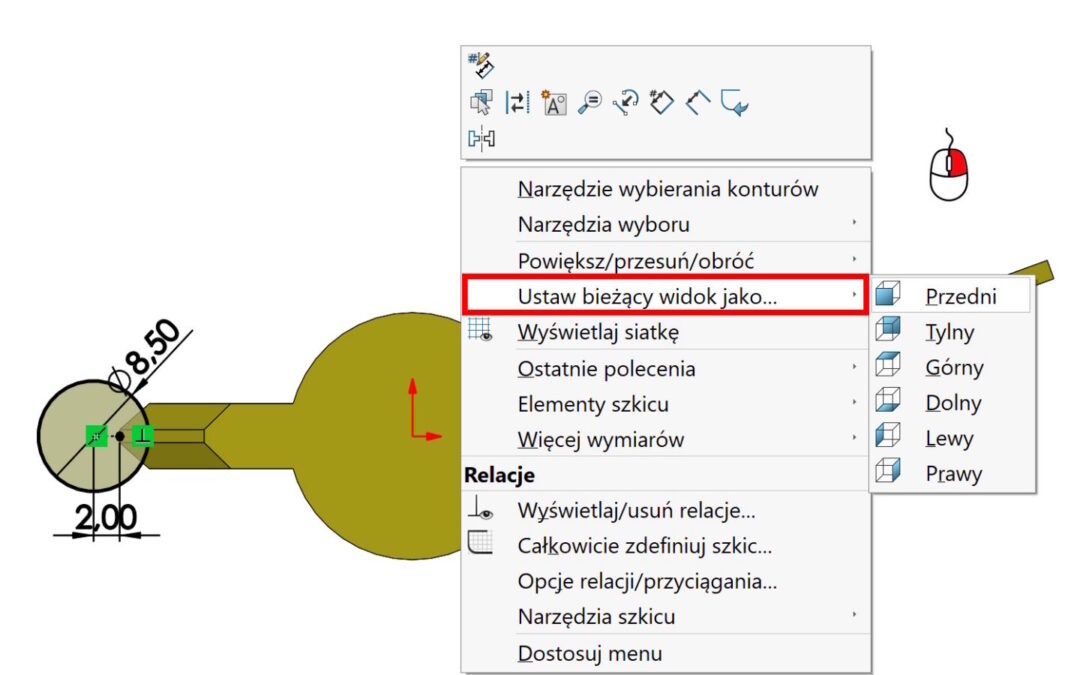Click the left green relation marker on circle
The image size is (1080, 675).
[96, 435]
